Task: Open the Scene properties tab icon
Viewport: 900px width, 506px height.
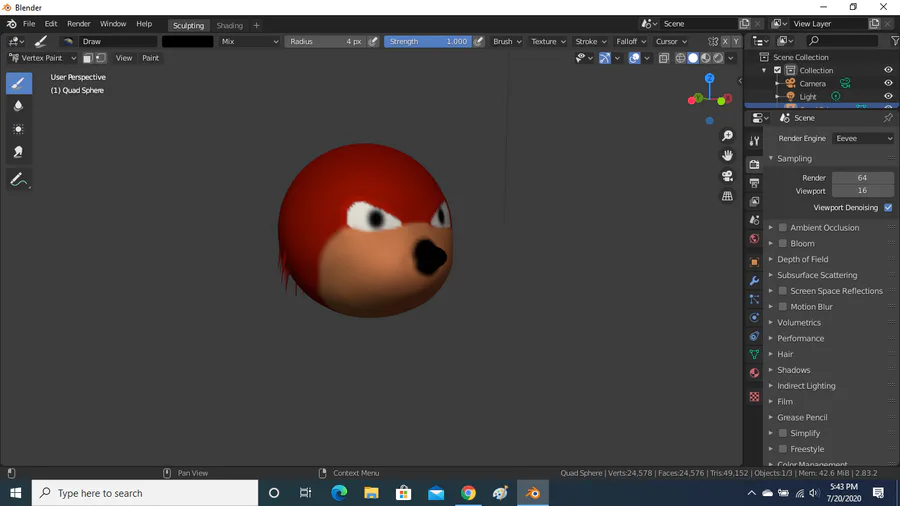Action: 754,220
